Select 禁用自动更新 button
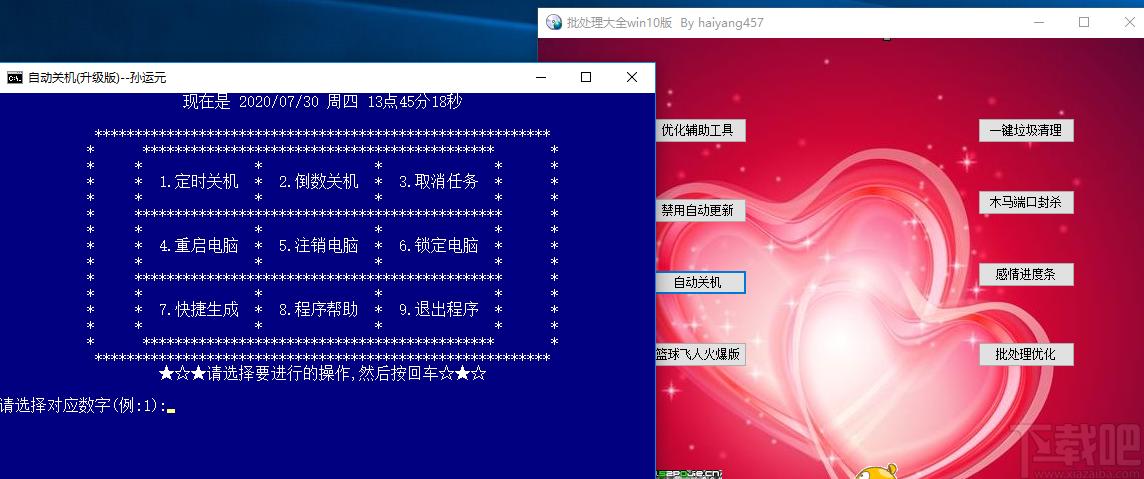1144x479 pixels. pos(700,210)
